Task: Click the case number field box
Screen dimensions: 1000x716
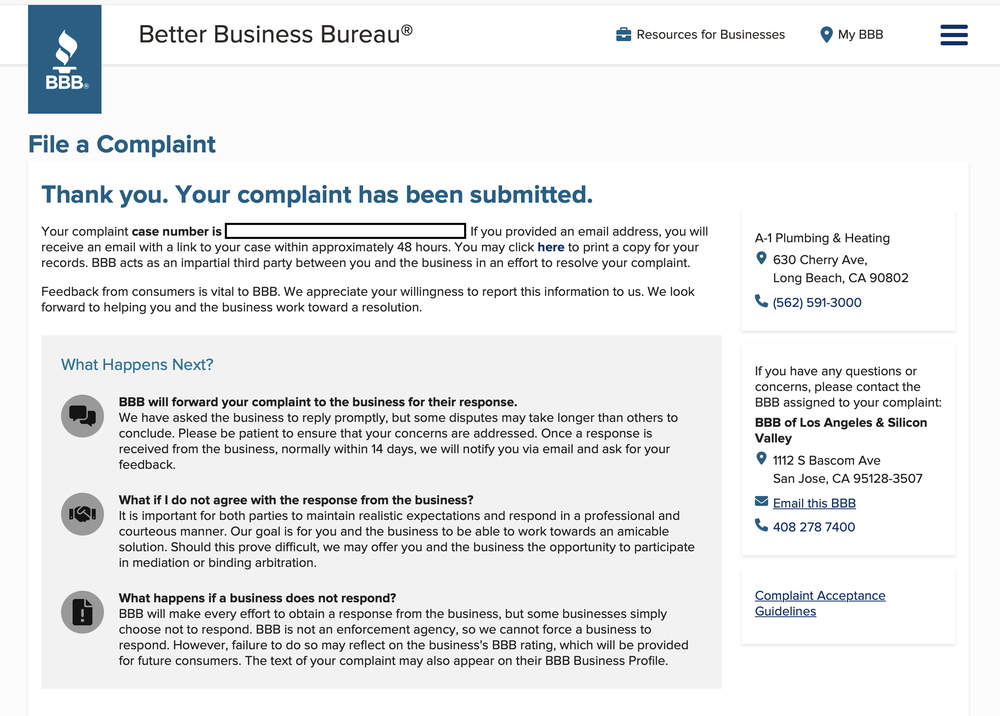Action: pos(345,231)
